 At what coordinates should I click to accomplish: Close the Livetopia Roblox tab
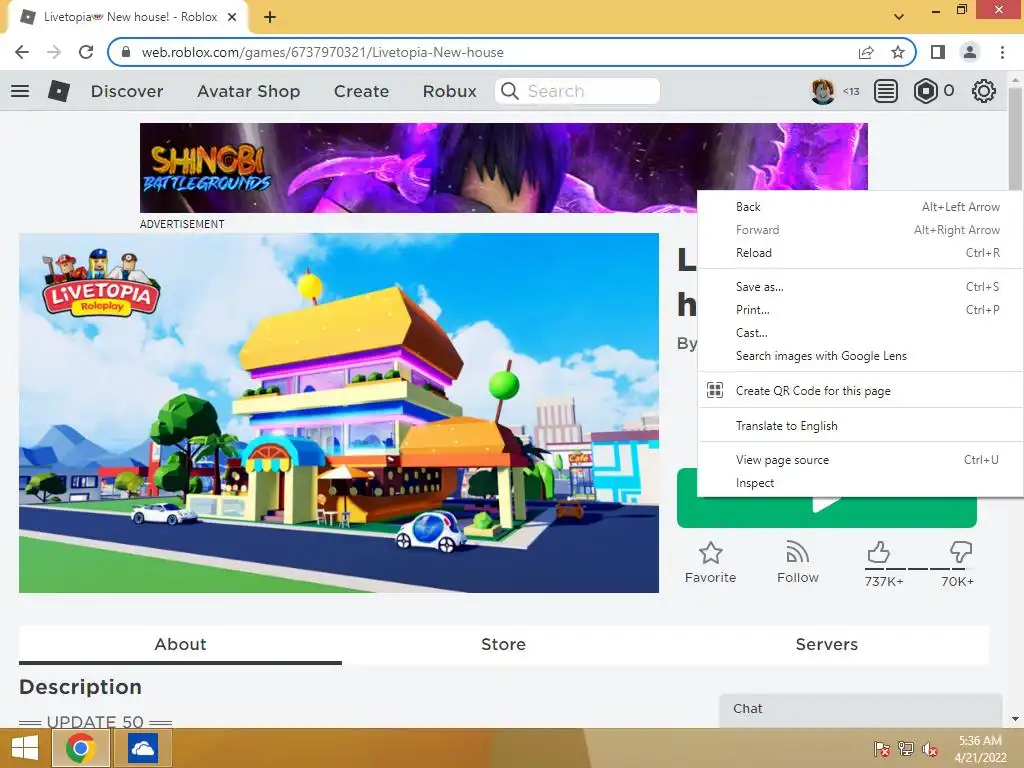point(232,17)
